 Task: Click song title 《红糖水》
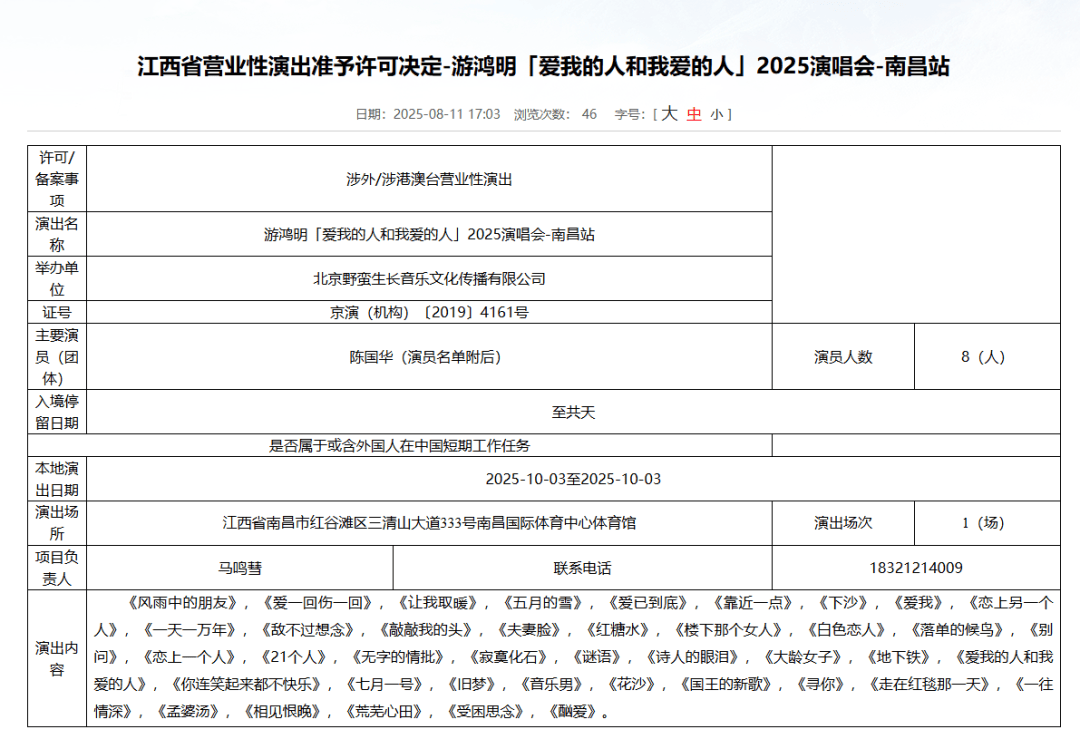pyautogui.click(x=618, y=630)
